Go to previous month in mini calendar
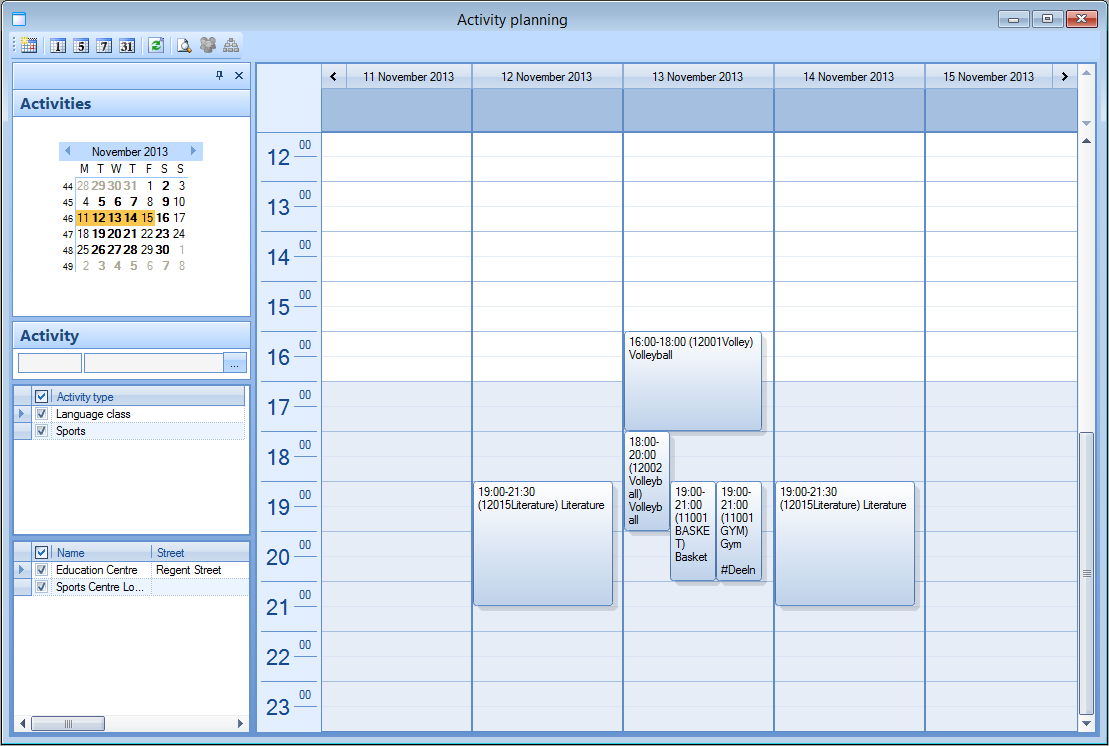Viewport: 1109px width, 746px height. (67, 151)
